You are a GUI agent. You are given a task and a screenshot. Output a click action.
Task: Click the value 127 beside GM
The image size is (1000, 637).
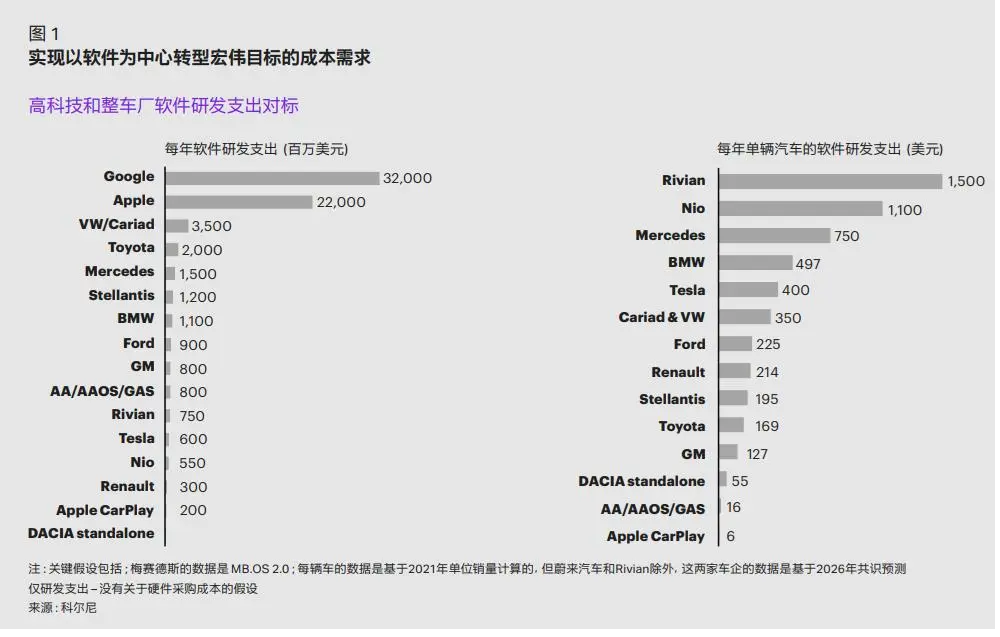[757, 455]
